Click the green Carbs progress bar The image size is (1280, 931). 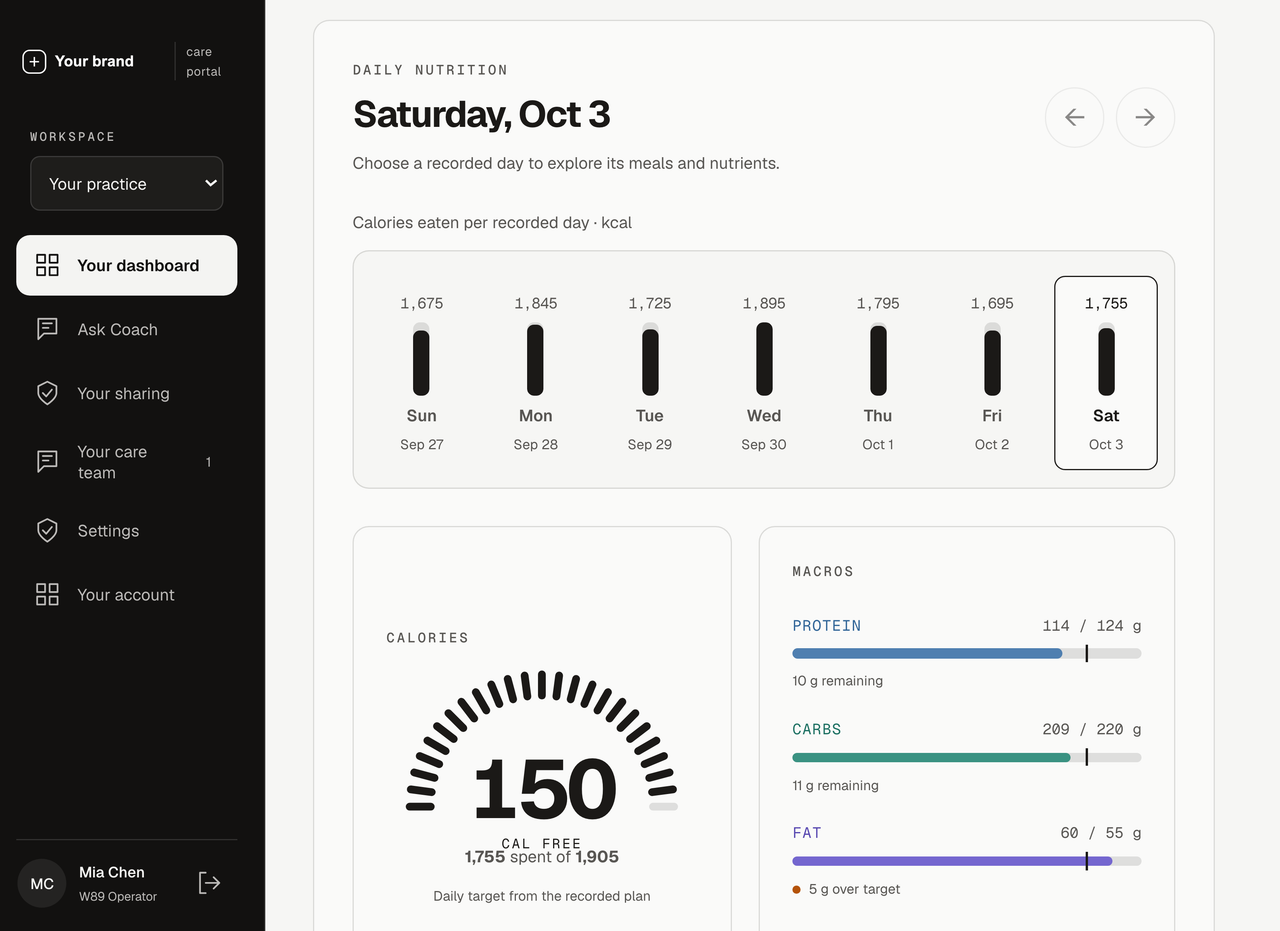tap(967, 757)
